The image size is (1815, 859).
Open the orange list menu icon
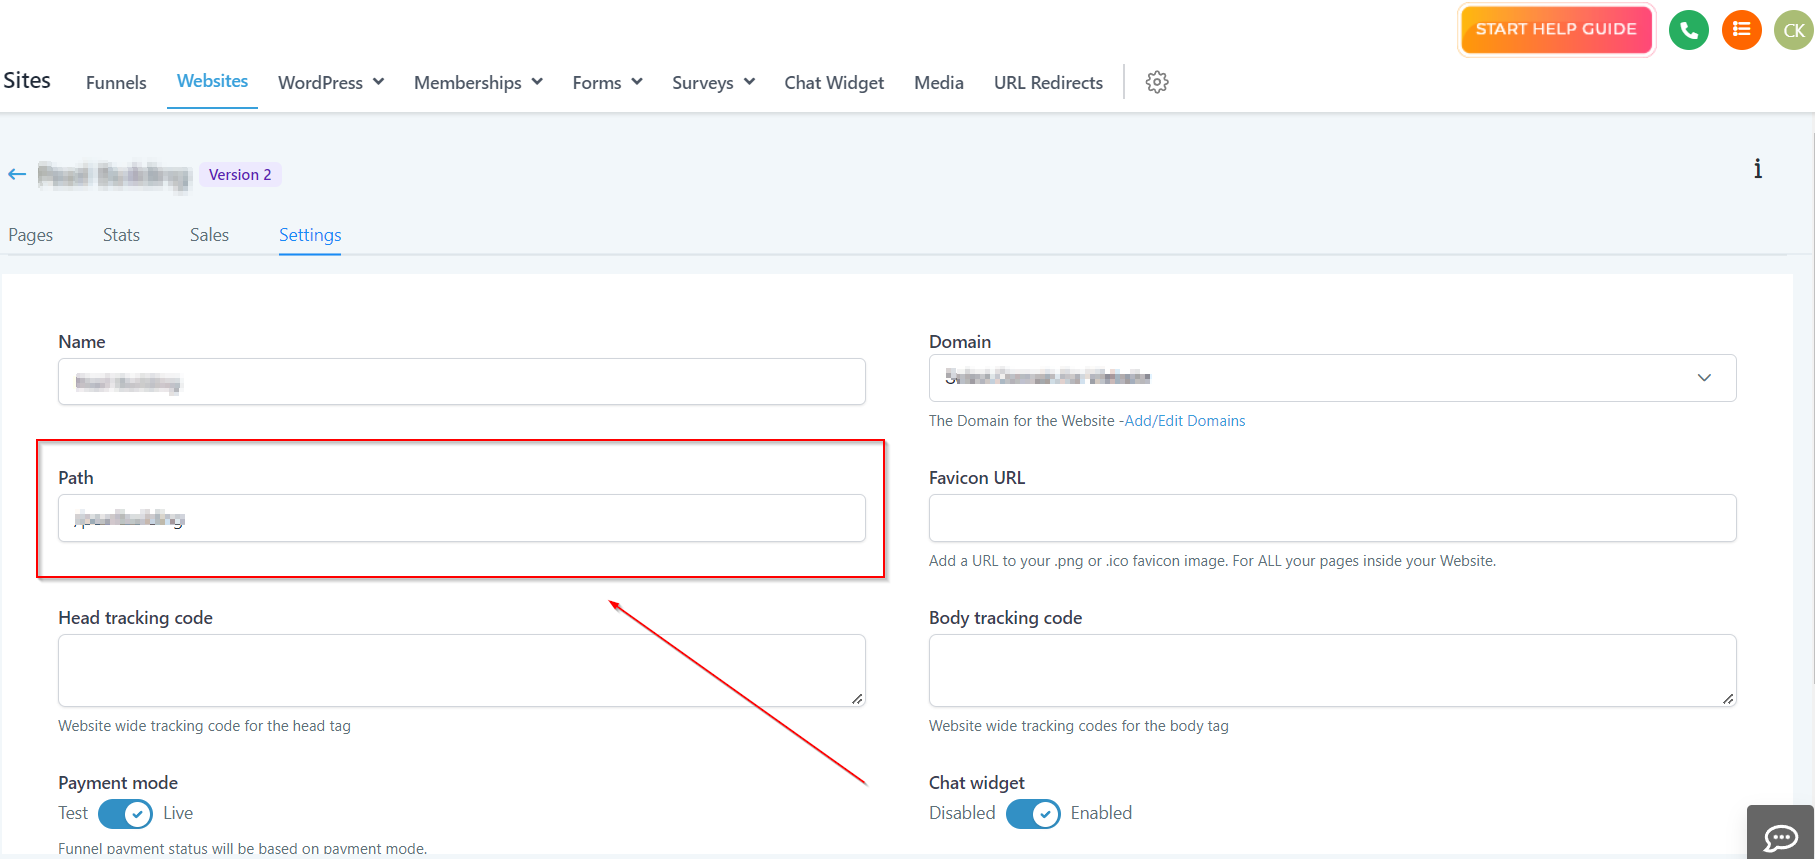pos(1741,30)
